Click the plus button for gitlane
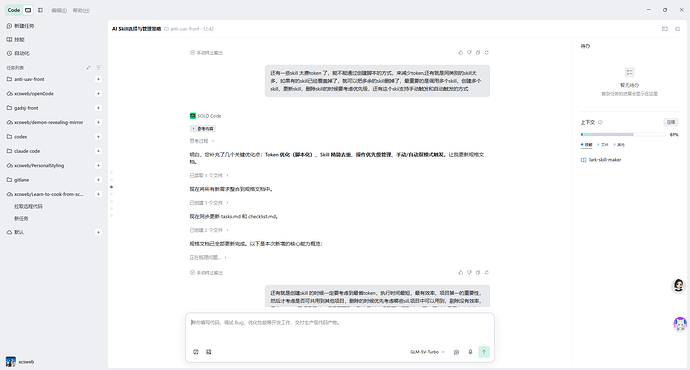The image size is (690, 370). 99,180
